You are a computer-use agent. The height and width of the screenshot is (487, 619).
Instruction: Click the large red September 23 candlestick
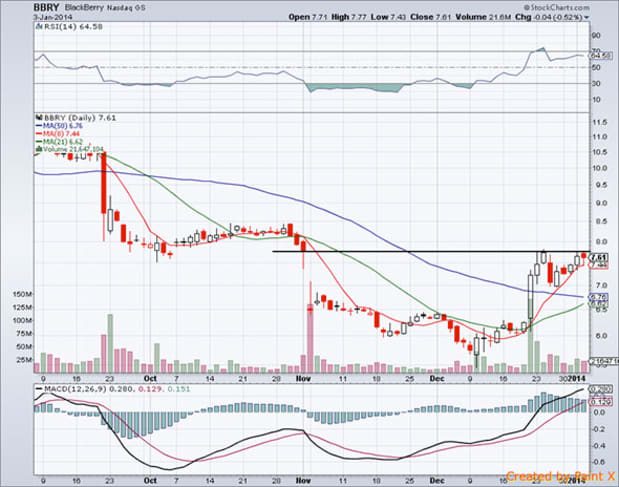pos(104,183)
